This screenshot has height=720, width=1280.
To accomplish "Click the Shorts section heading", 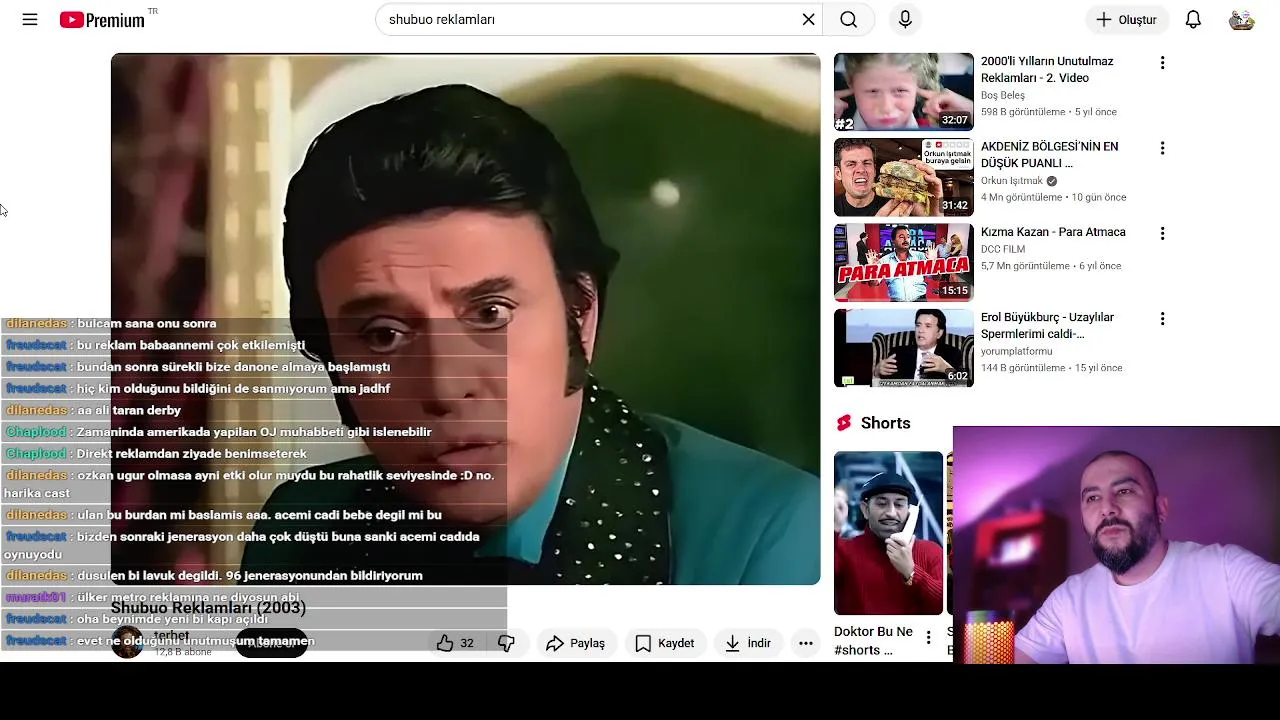I will pyautogui.click(x=886, y=423).
